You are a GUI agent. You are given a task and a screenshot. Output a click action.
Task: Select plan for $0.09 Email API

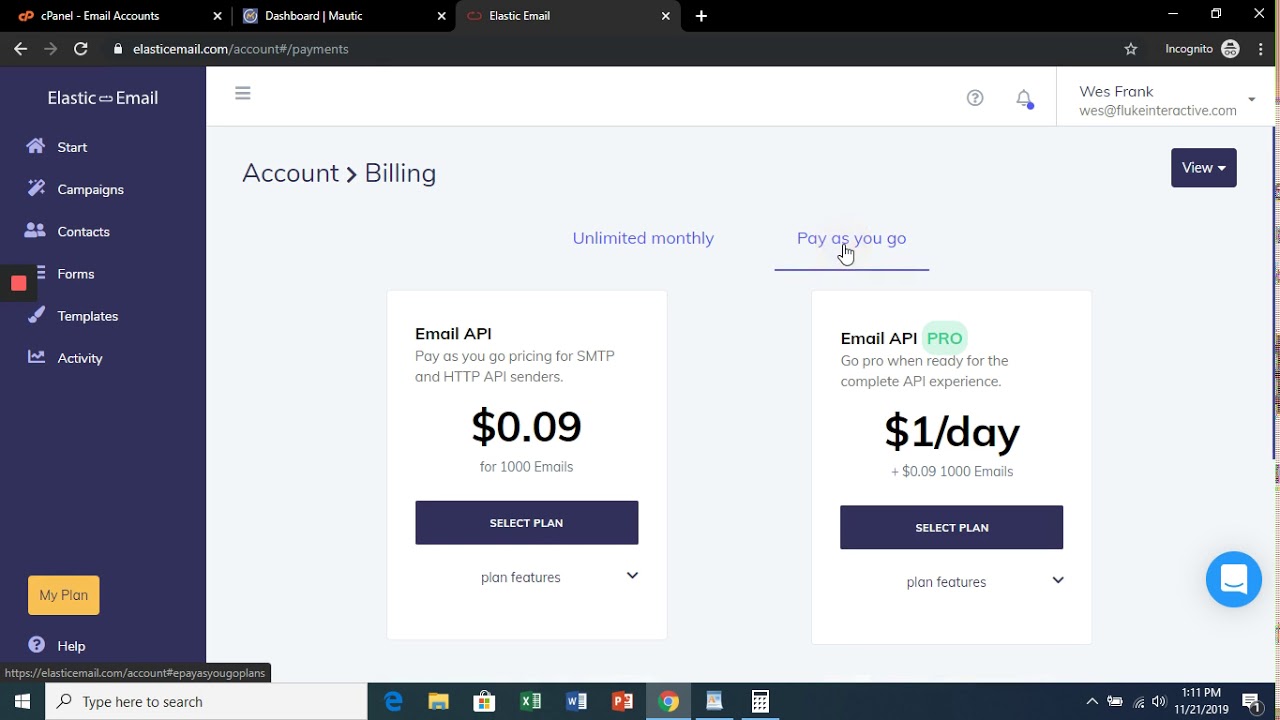526,523
